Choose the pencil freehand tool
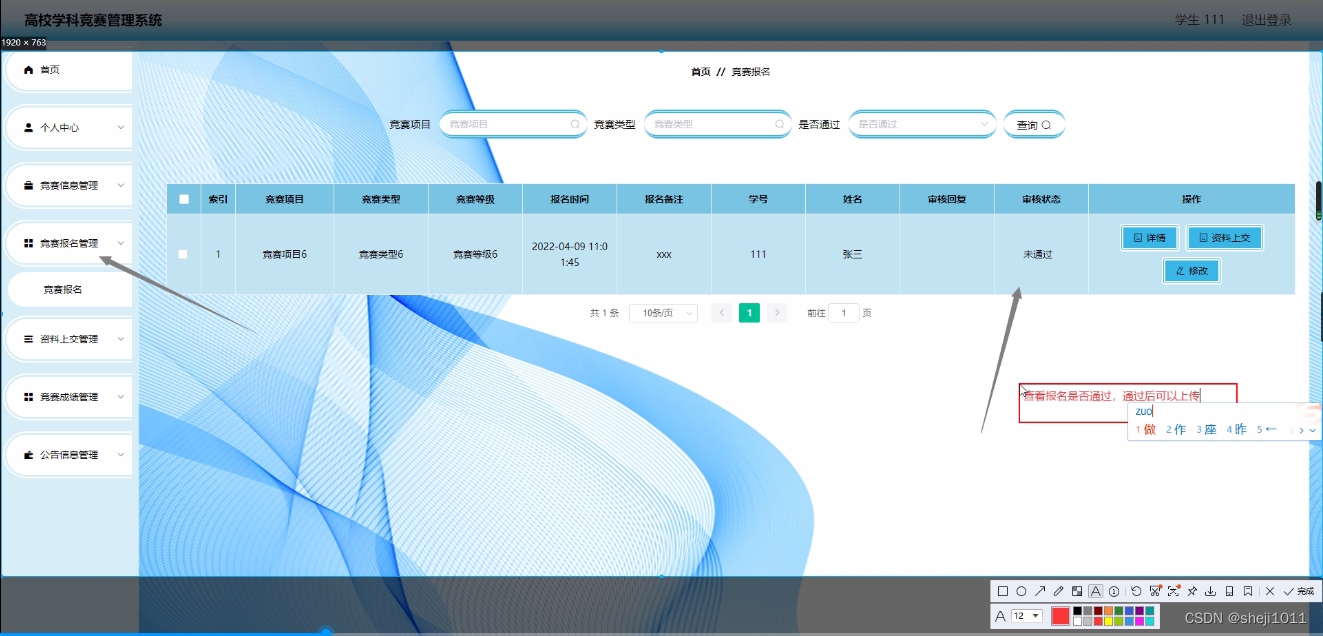The height and width of the screenshot is (636, 1323). click(x=1058, y=591)
